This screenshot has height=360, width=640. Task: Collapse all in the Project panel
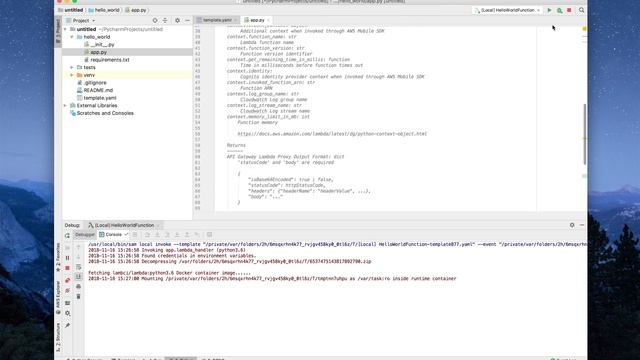coord(165,20)
